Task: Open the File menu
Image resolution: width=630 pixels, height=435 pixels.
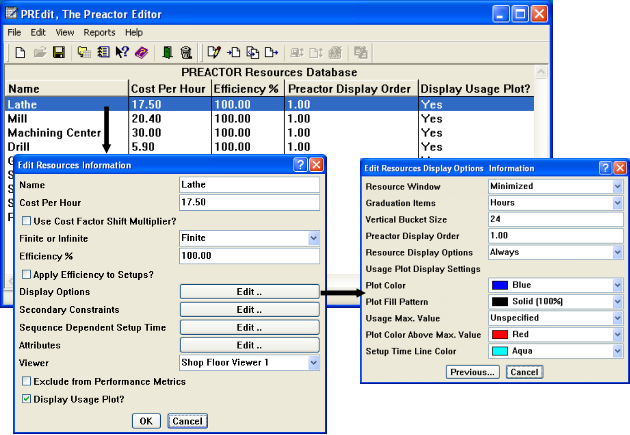Action: (x=14, y=33)
